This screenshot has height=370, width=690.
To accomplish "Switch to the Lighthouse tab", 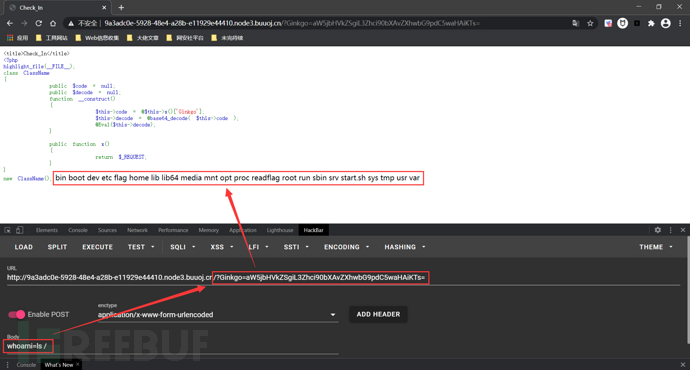I will coord(280,230).
